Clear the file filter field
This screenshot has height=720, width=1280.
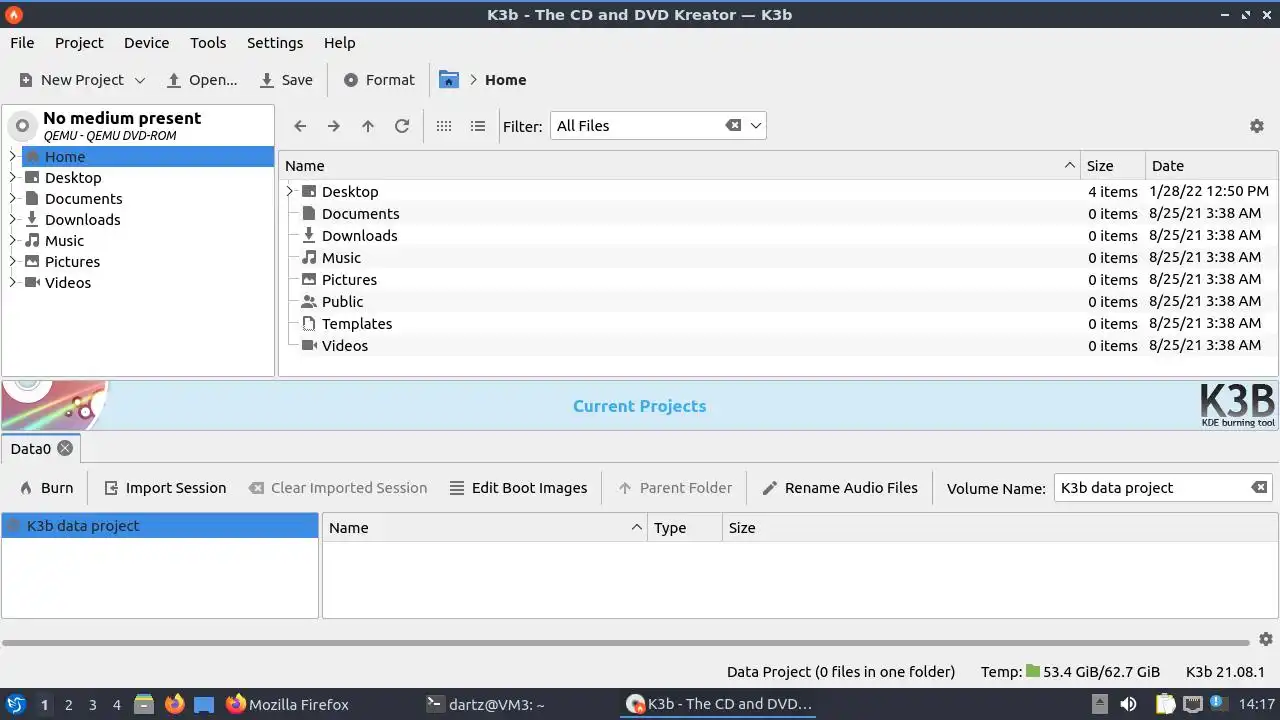(733, 126)
